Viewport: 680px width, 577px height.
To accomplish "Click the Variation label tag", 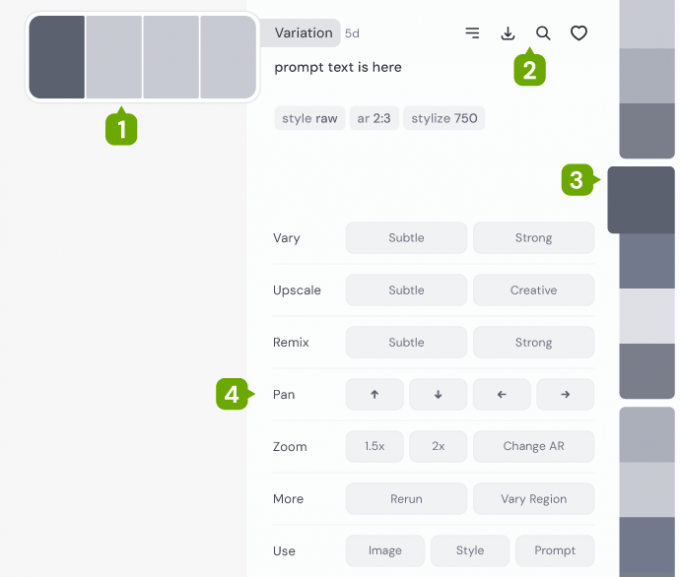I will click(x=303, y=33).
